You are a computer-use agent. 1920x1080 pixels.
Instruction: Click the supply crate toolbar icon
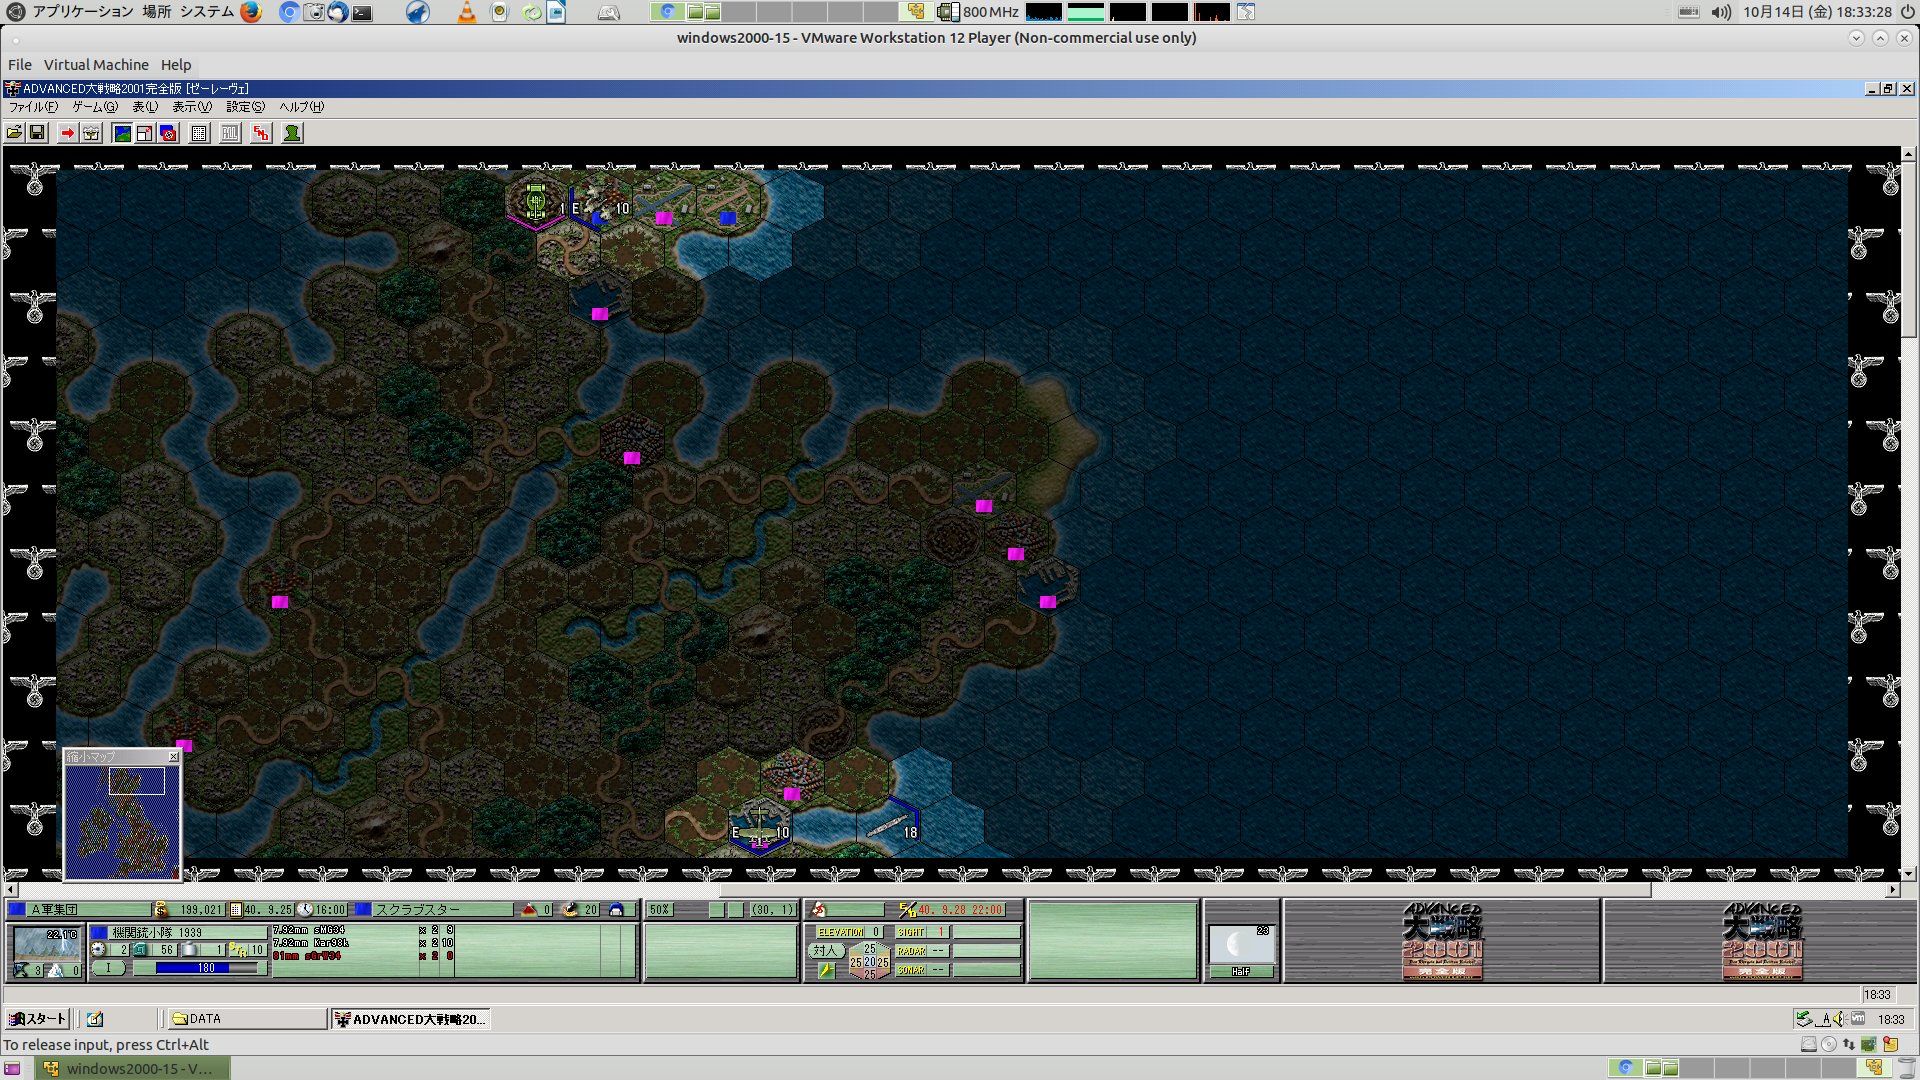click(x=91, y=133)
